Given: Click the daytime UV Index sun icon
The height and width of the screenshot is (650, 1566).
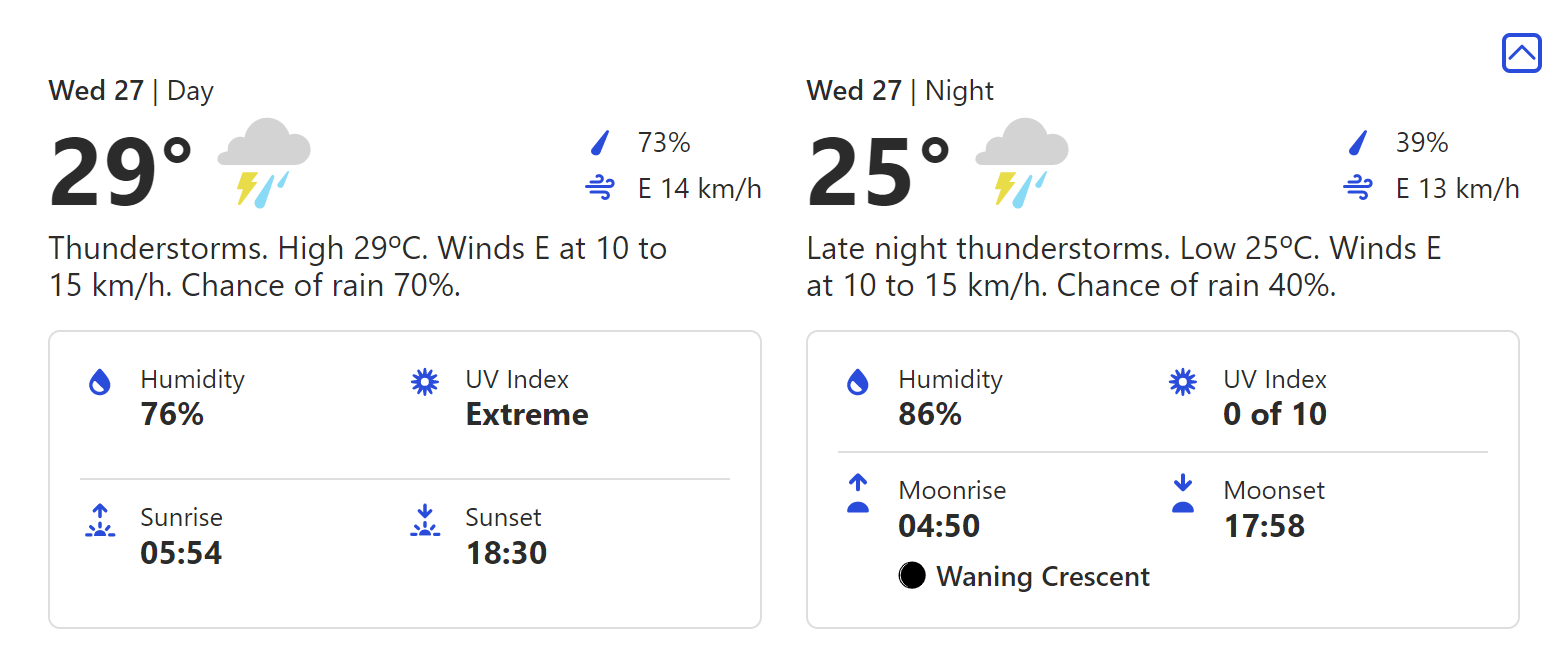Looking at the screenshot, I should [x=425, y=382].
